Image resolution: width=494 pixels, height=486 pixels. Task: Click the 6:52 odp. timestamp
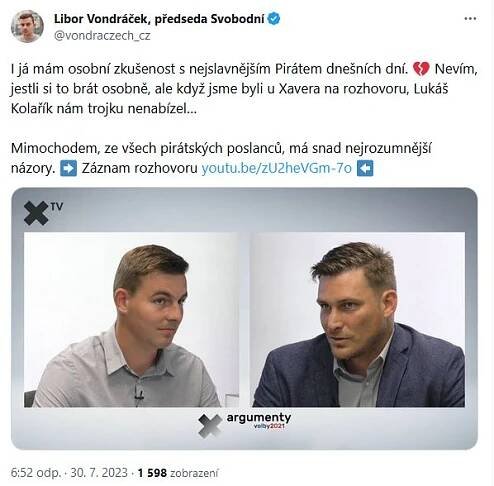click(x=36, y=473)
